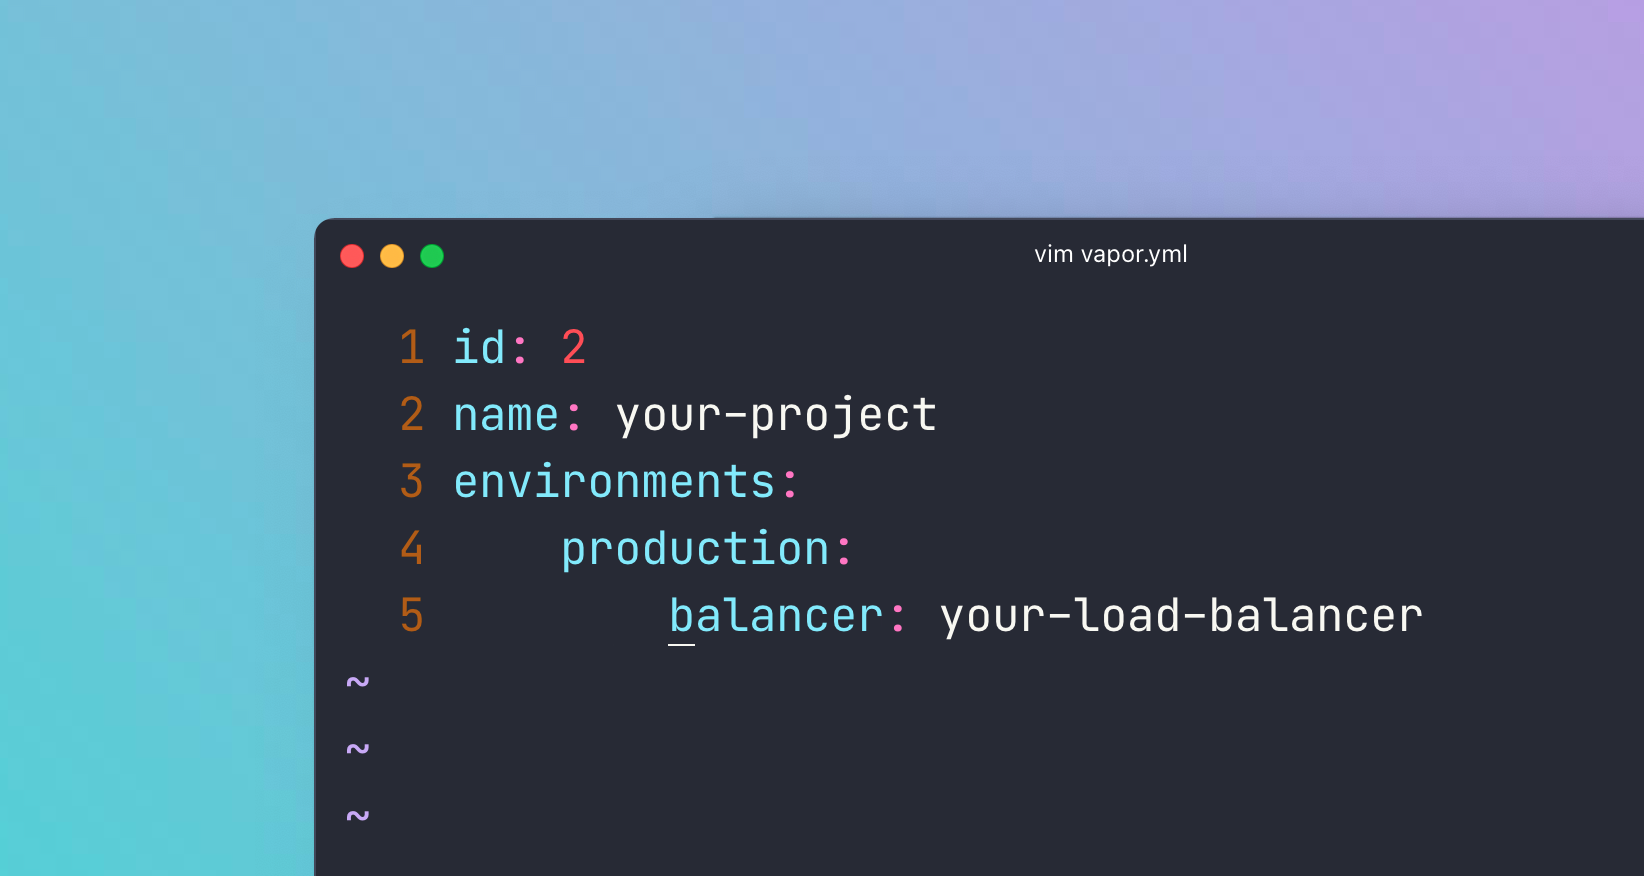Click the bottom tilde empty-line marker

click(x=358, y=815)
